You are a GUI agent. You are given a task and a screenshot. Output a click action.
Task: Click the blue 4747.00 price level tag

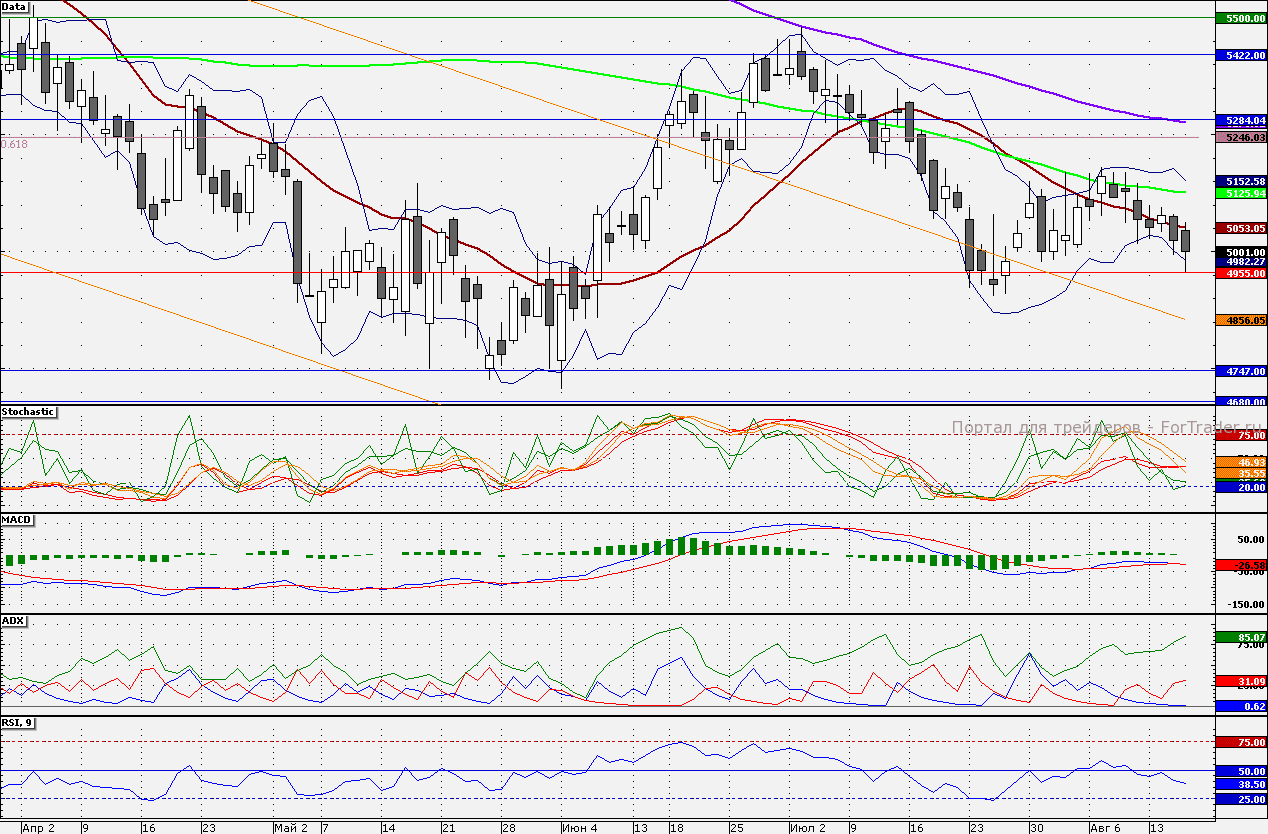tap(1240, 371)
